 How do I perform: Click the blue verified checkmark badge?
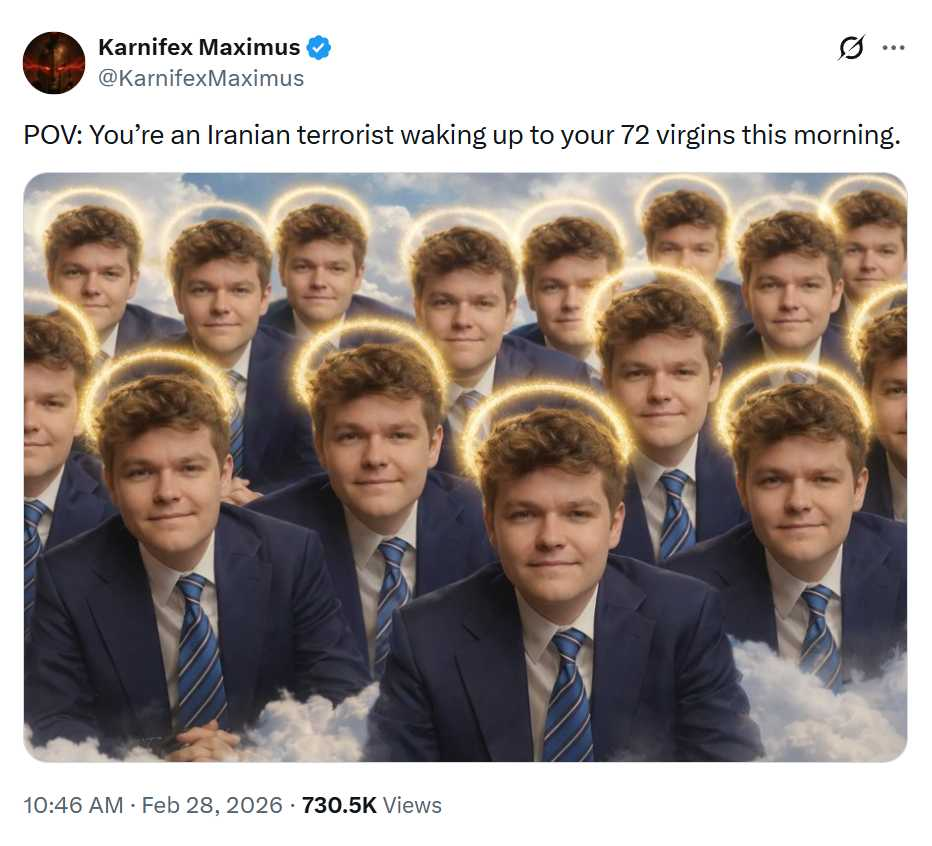click(319, 48)
